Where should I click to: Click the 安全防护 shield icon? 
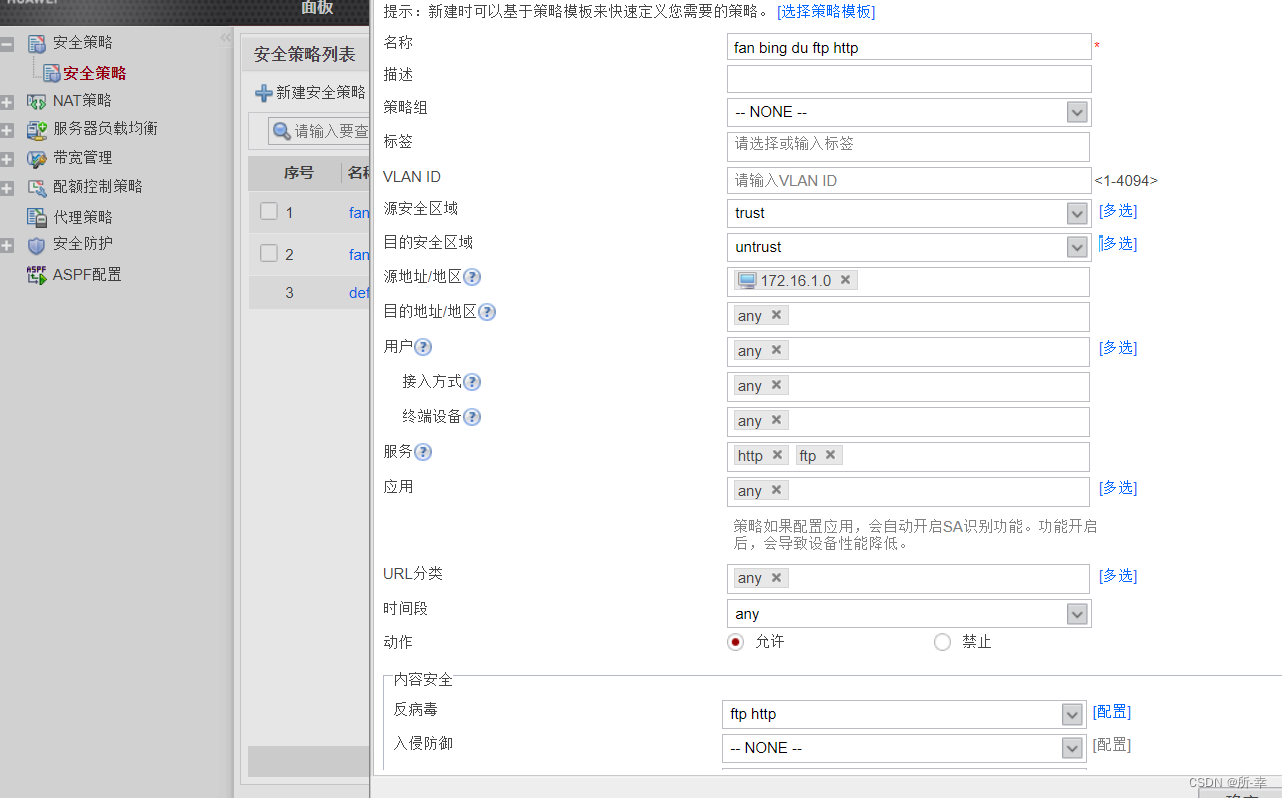[37, 245]
